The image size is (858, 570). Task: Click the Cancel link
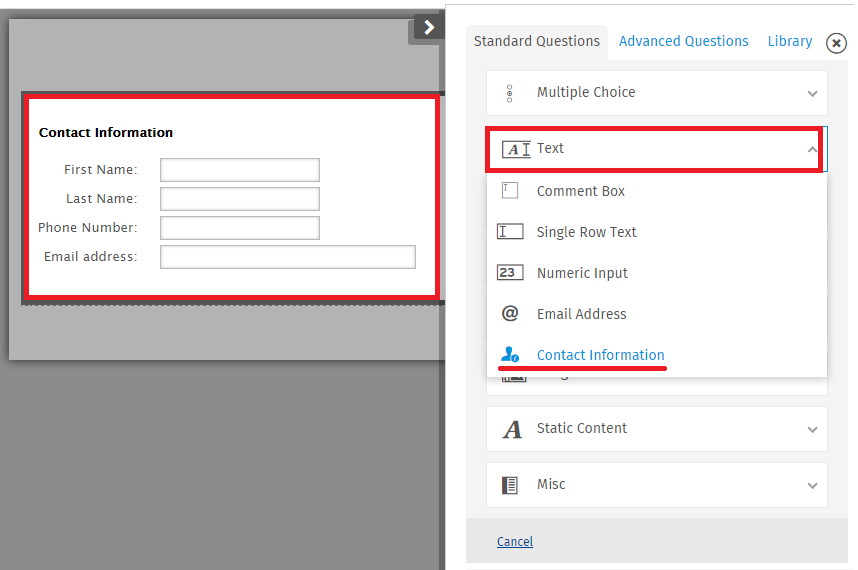point(514,542)
